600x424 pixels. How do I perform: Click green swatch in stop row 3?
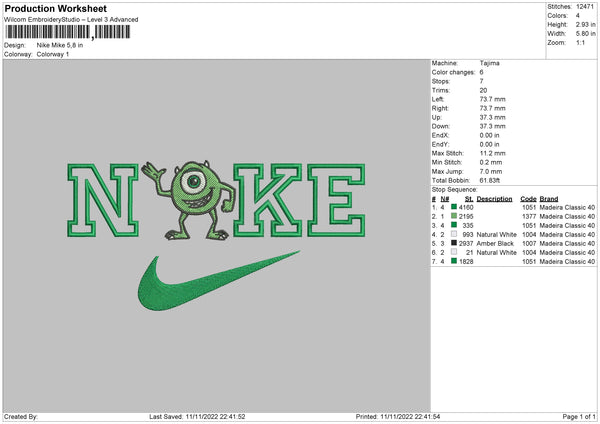[x=454, y=225]
